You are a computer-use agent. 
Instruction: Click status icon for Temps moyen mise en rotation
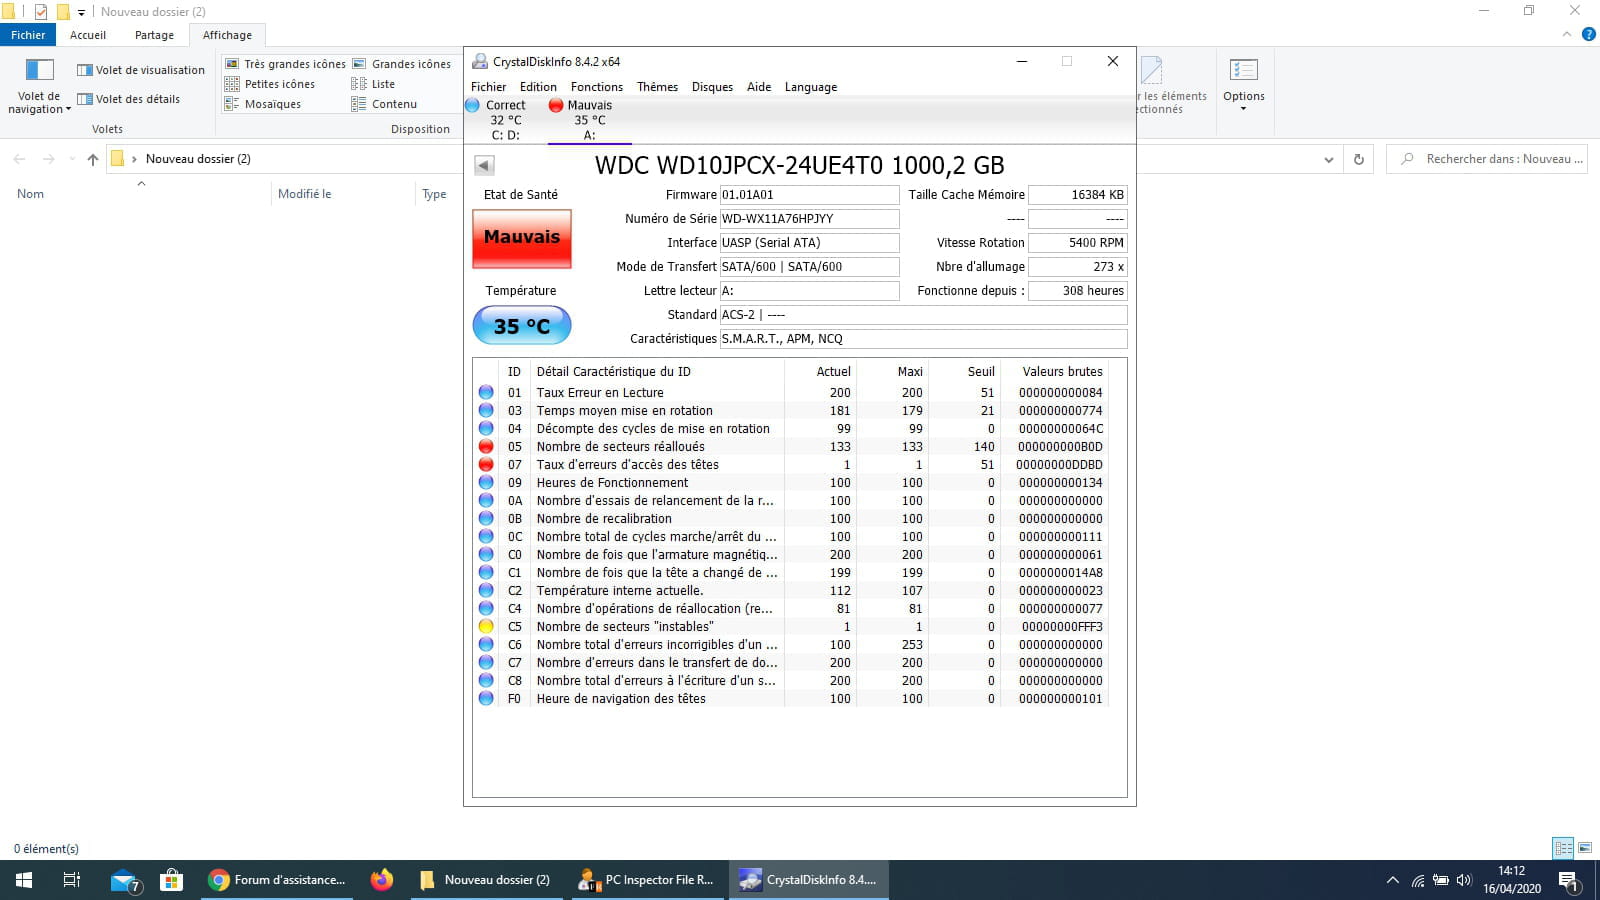pos(486,411)
